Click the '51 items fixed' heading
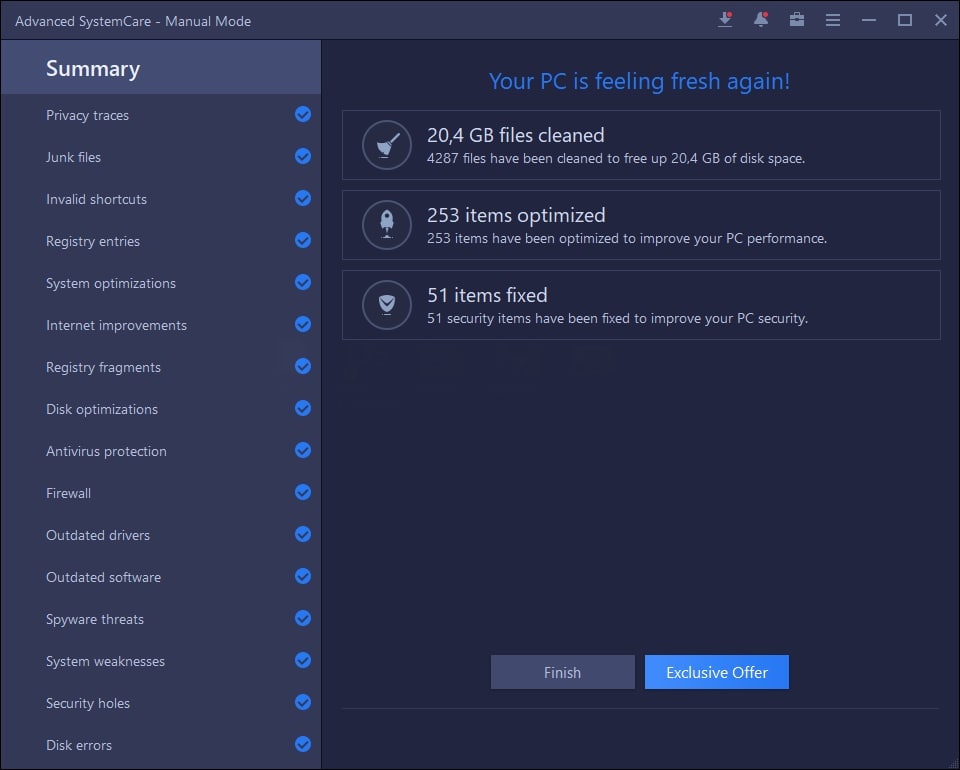The width and height of the screenshot is (960, 770). point(487,295)
